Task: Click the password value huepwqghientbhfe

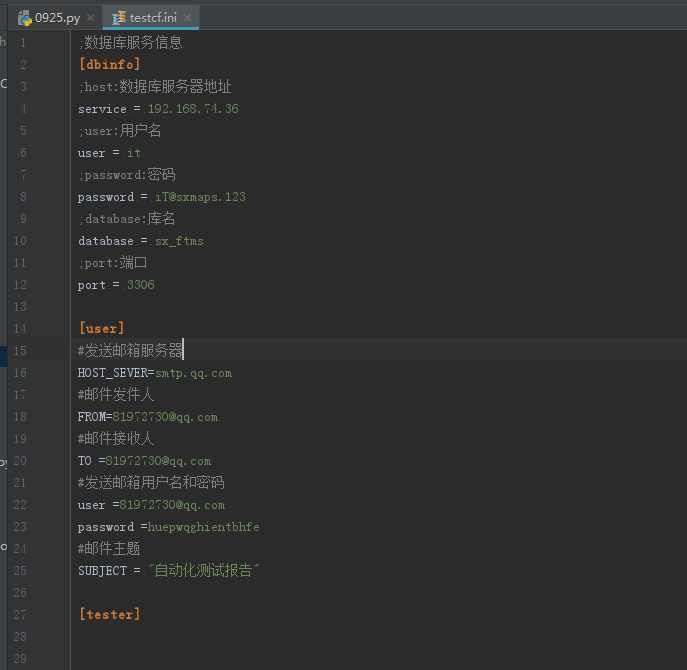Action: click(x=203, y=527)
